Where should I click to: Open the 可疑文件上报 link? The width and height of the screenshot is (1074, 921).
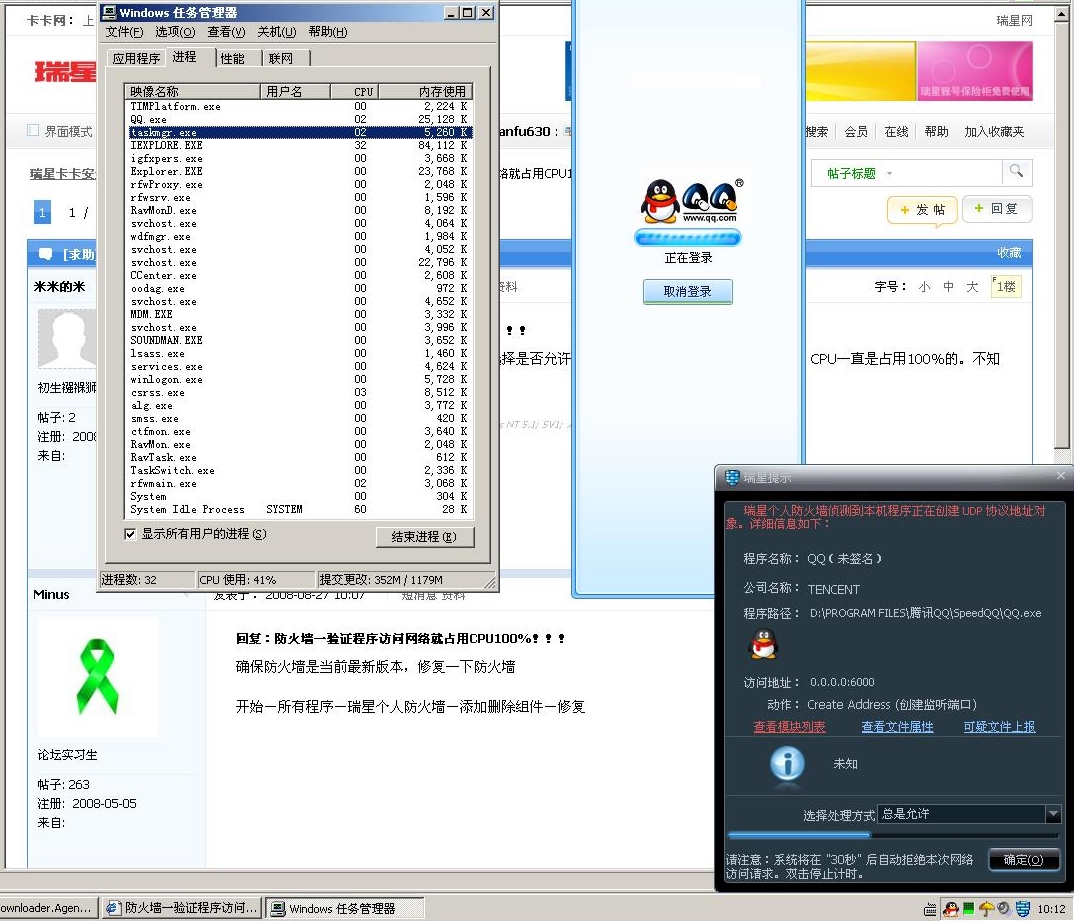pyautogui.click(x=999, y=727)
